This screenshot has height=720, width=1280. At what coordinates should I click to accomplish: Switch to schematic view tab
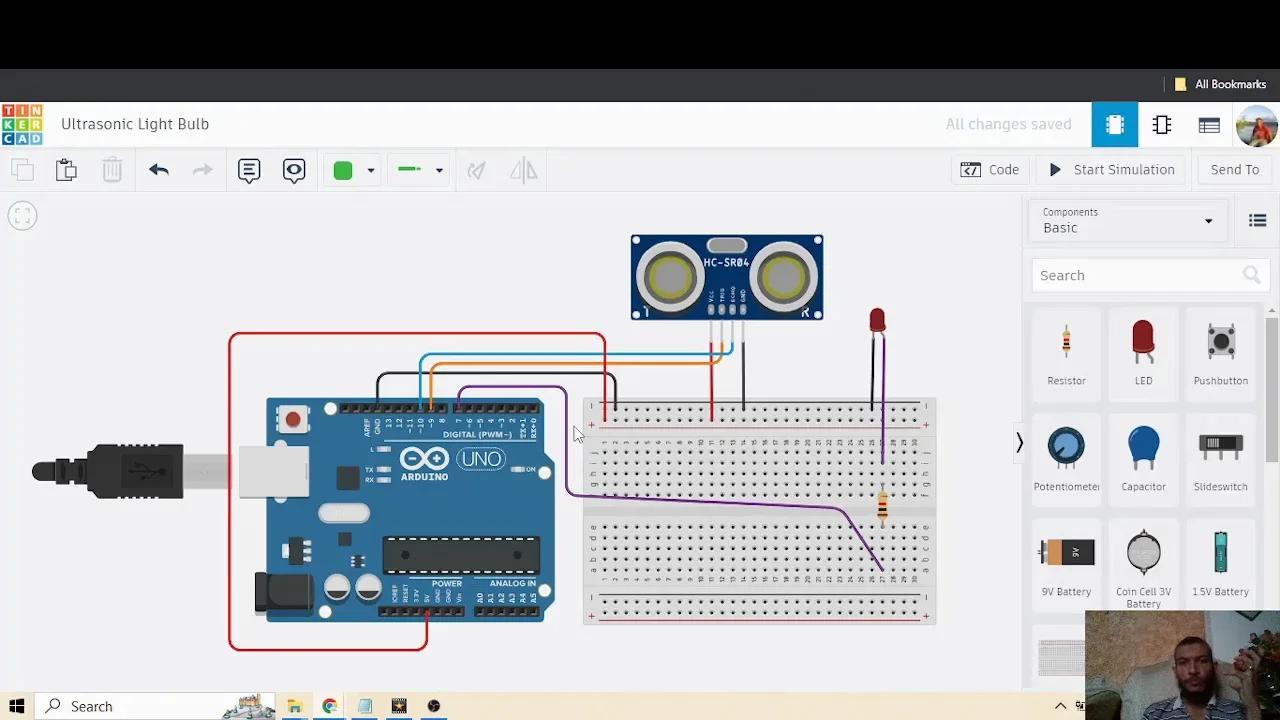[1161, 124]
